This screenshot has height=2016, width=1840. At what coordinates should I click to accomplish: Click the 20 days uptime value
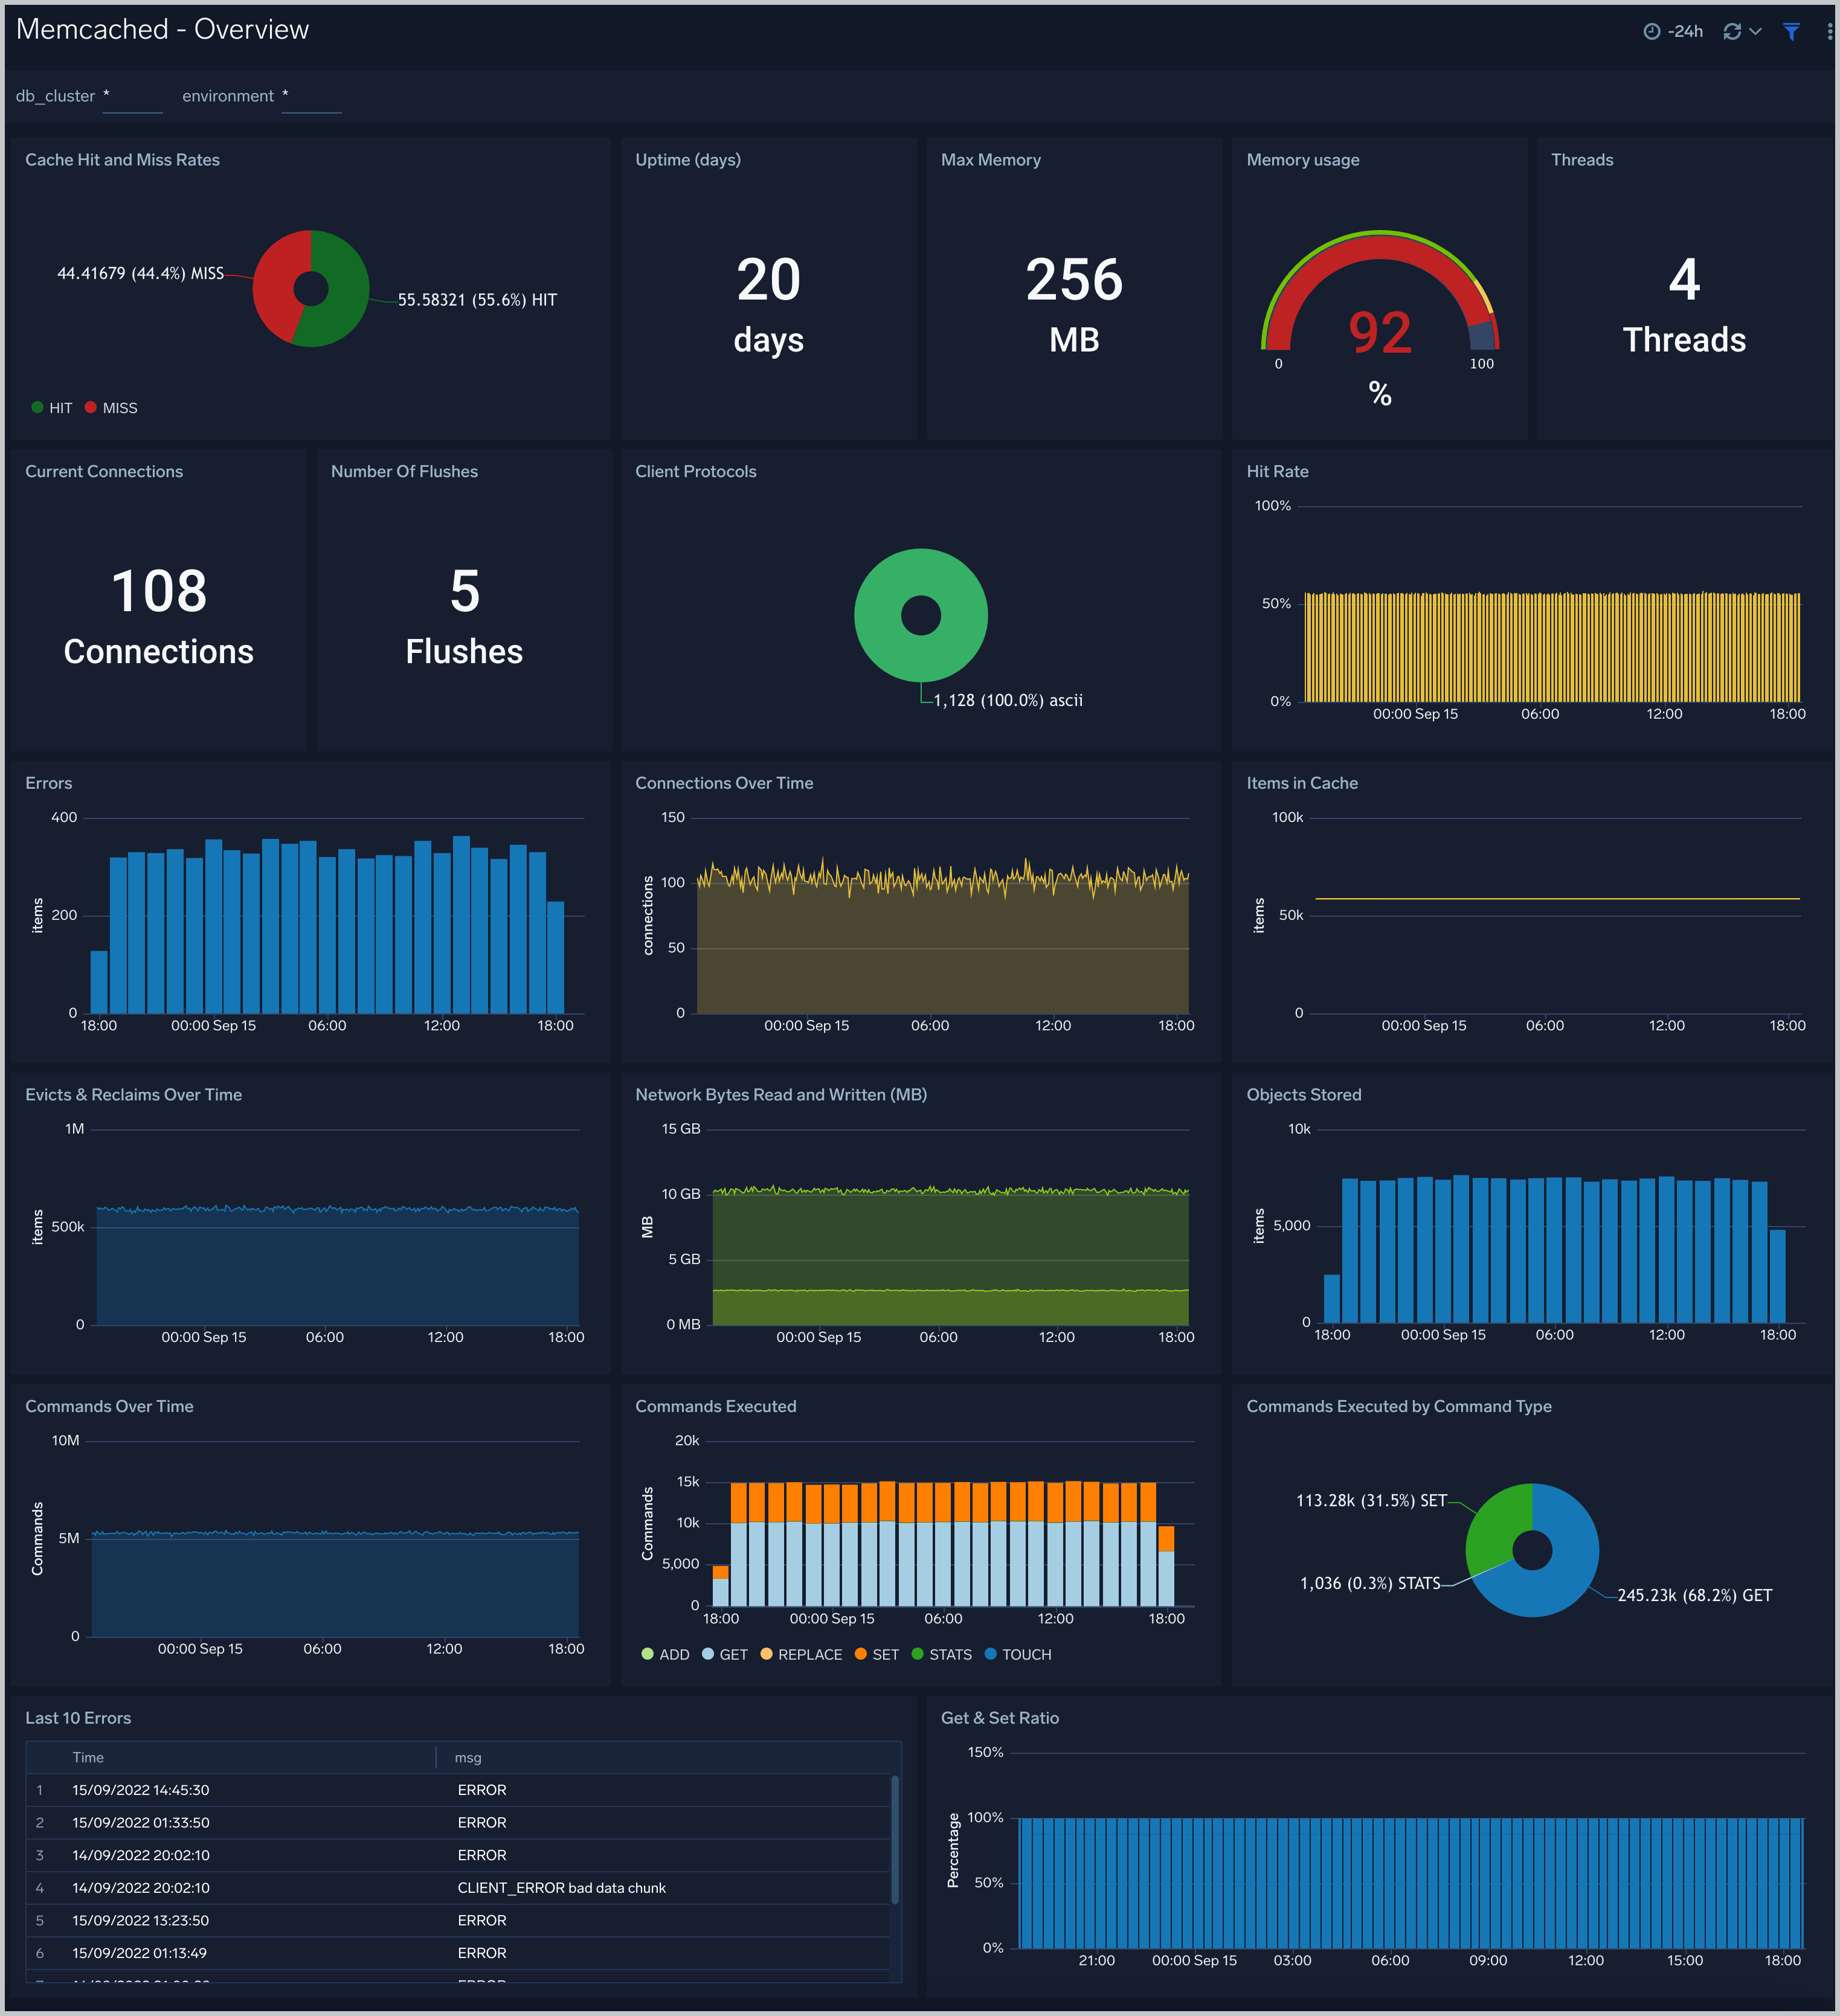click(768, 305)
